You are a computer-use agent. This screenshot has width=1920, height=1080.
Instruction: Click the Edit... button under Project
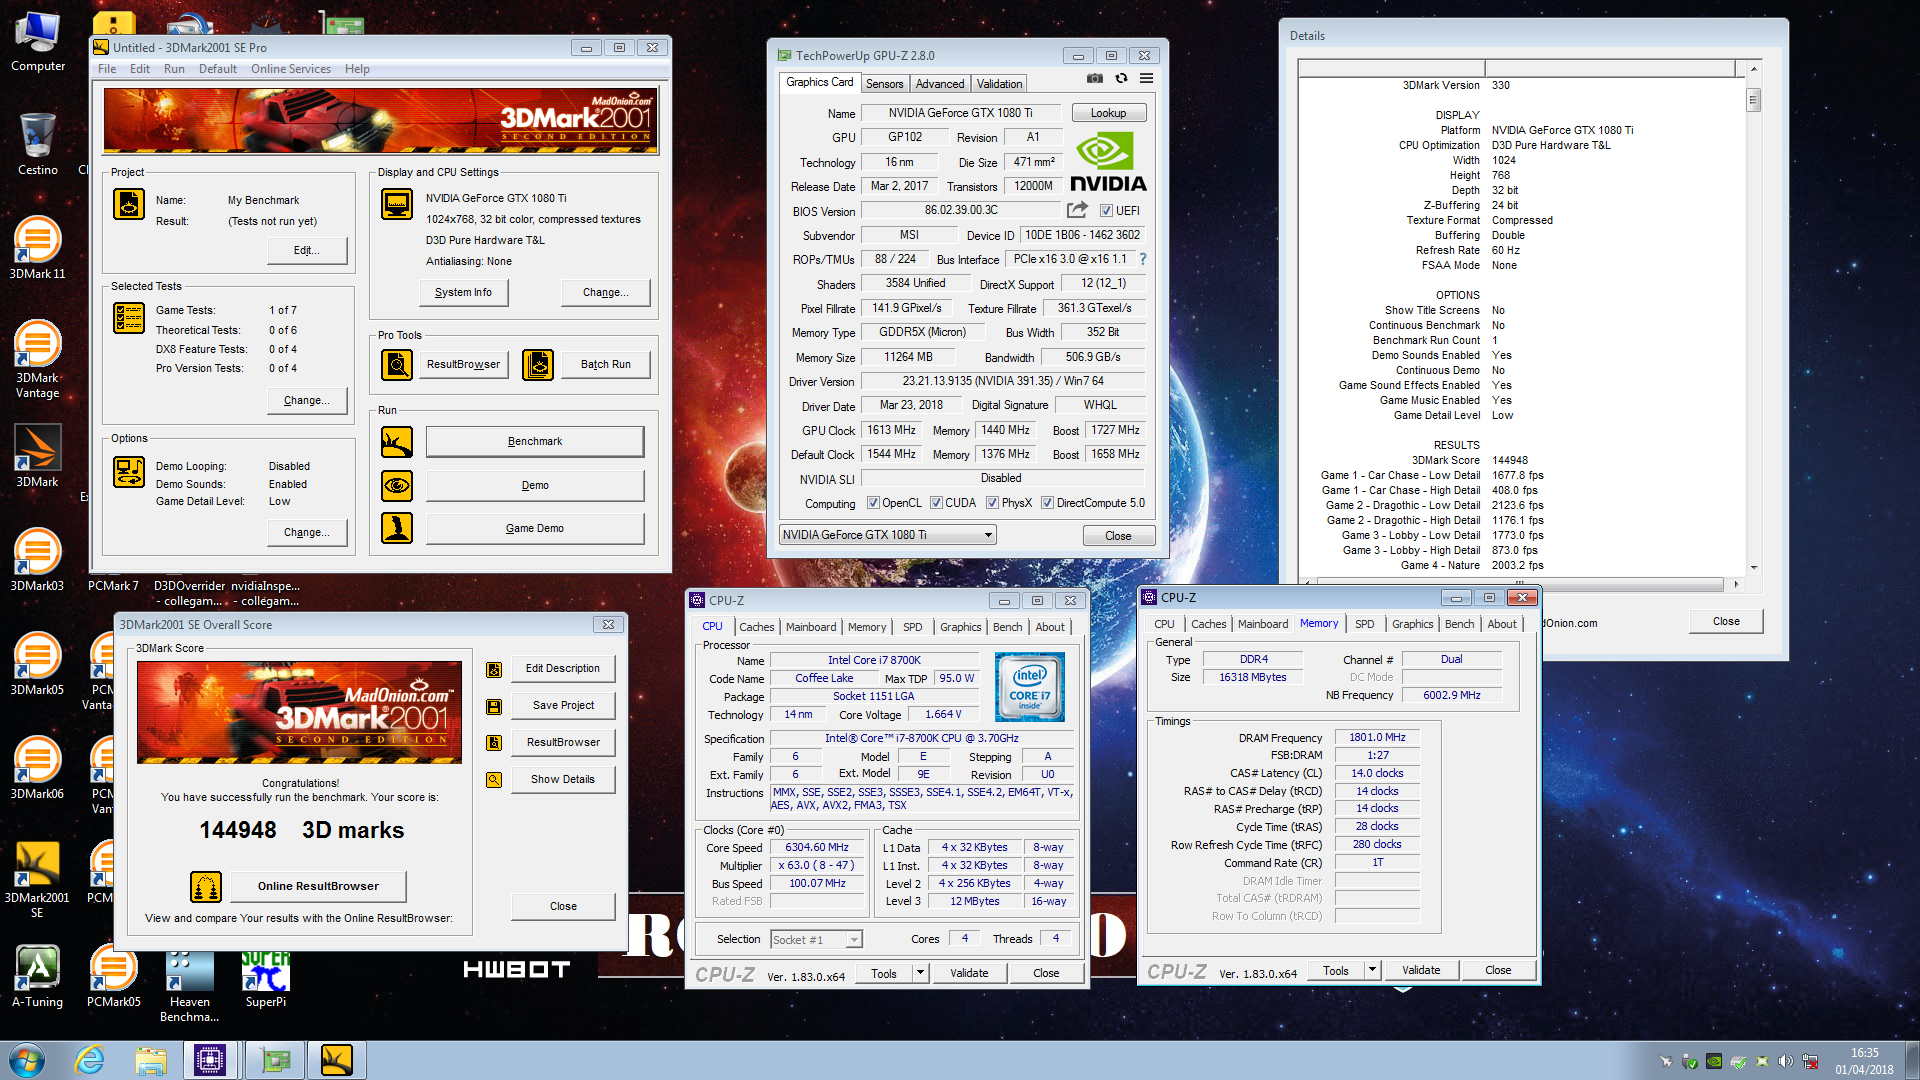tap(307, 251)
